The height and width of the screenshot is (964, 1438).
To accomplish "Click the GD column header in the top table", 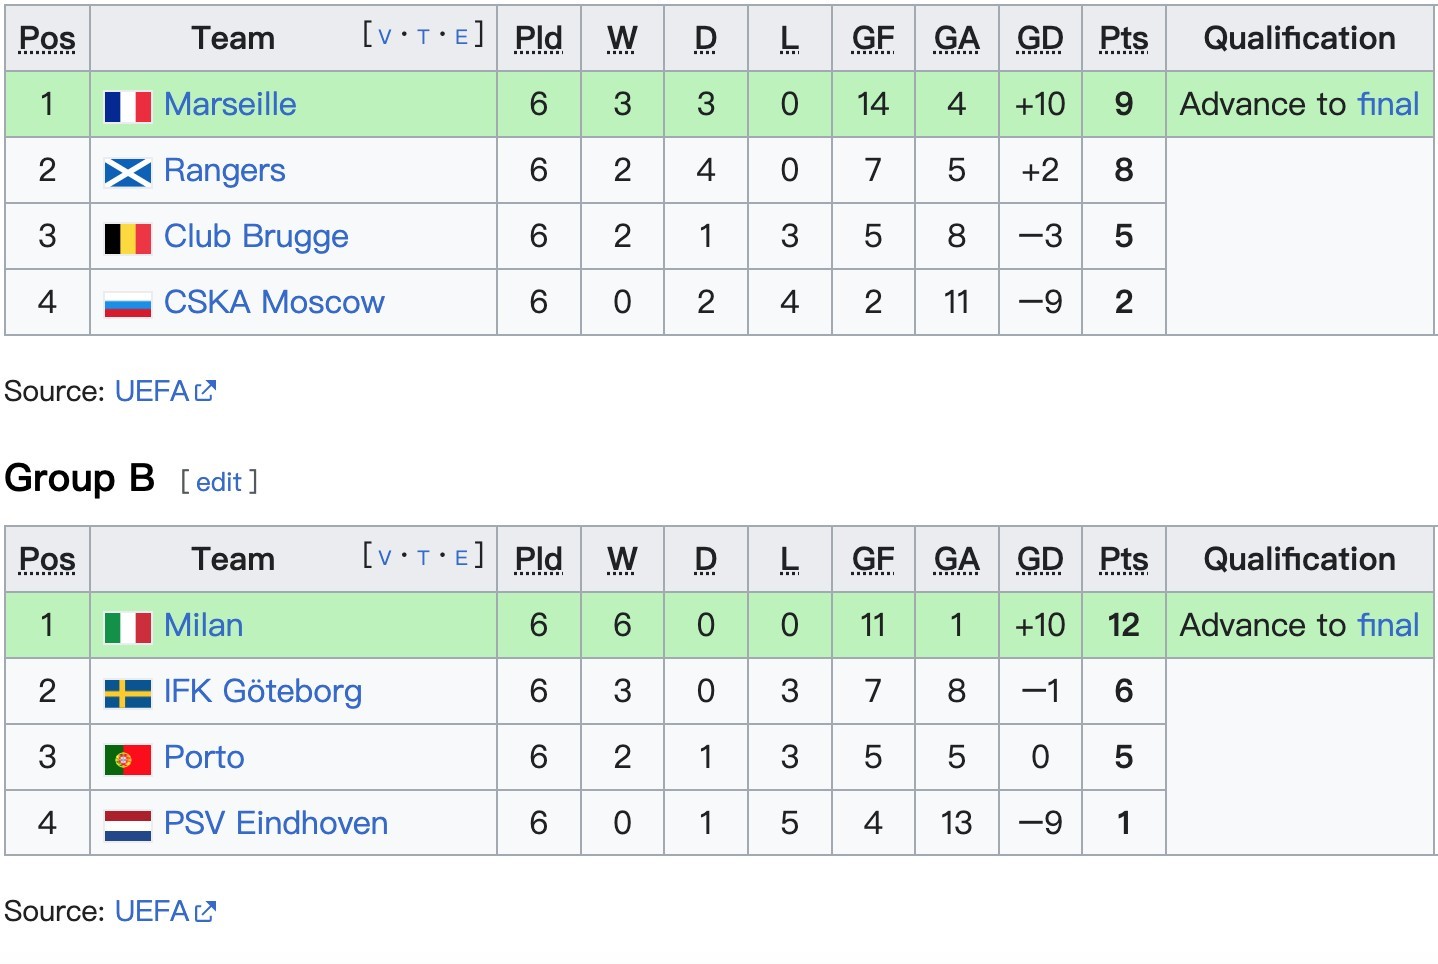I will [x=1039, y=38].
